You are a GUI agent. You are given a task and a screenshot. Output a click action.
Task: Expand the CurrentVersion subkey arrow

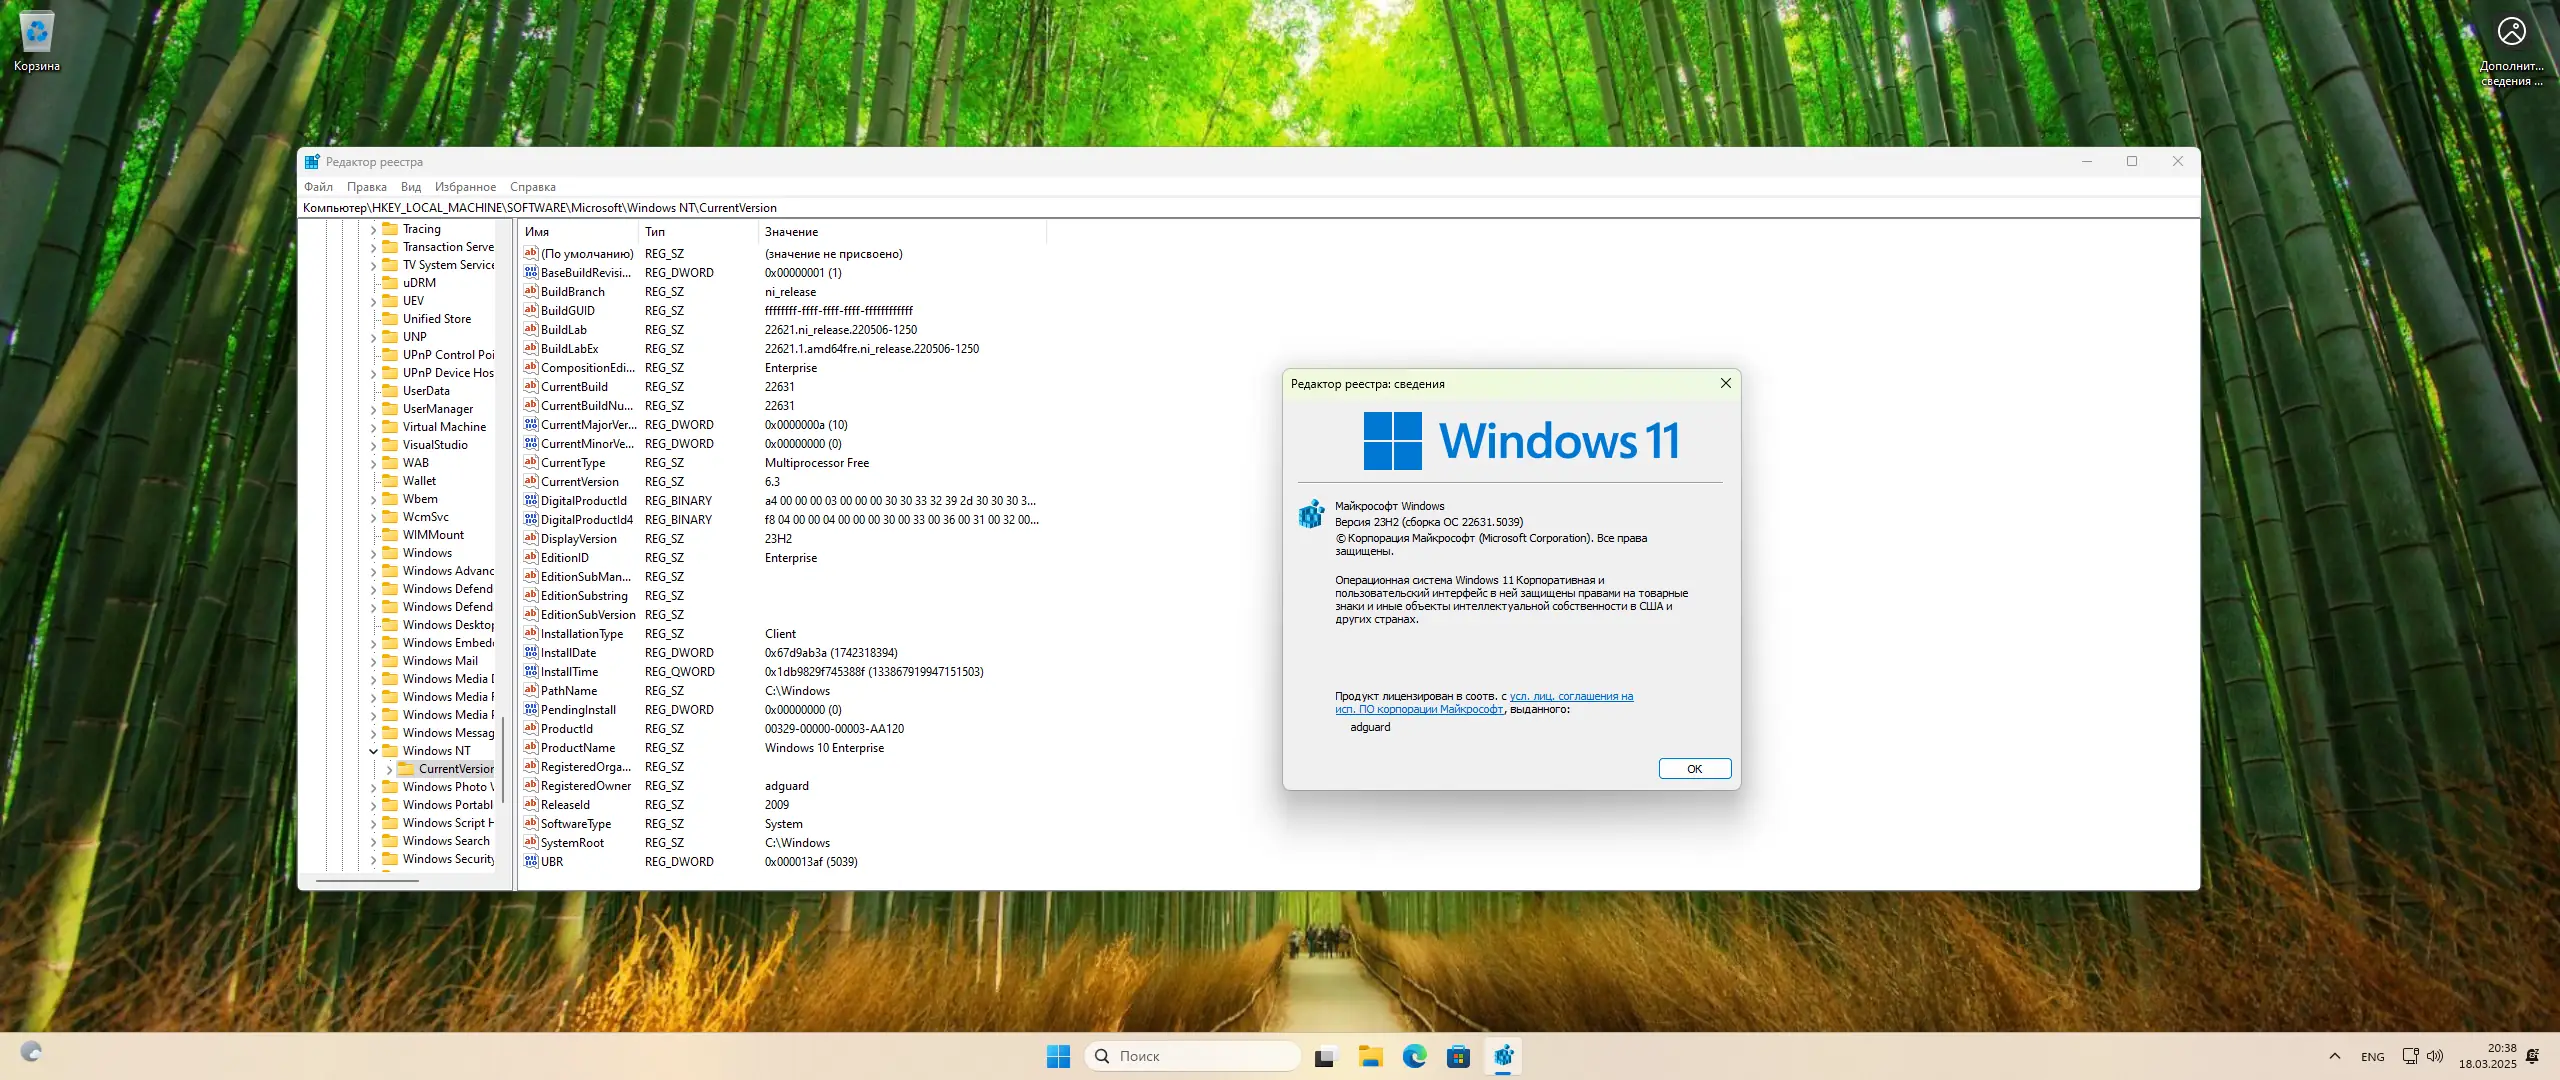point(389,769)
